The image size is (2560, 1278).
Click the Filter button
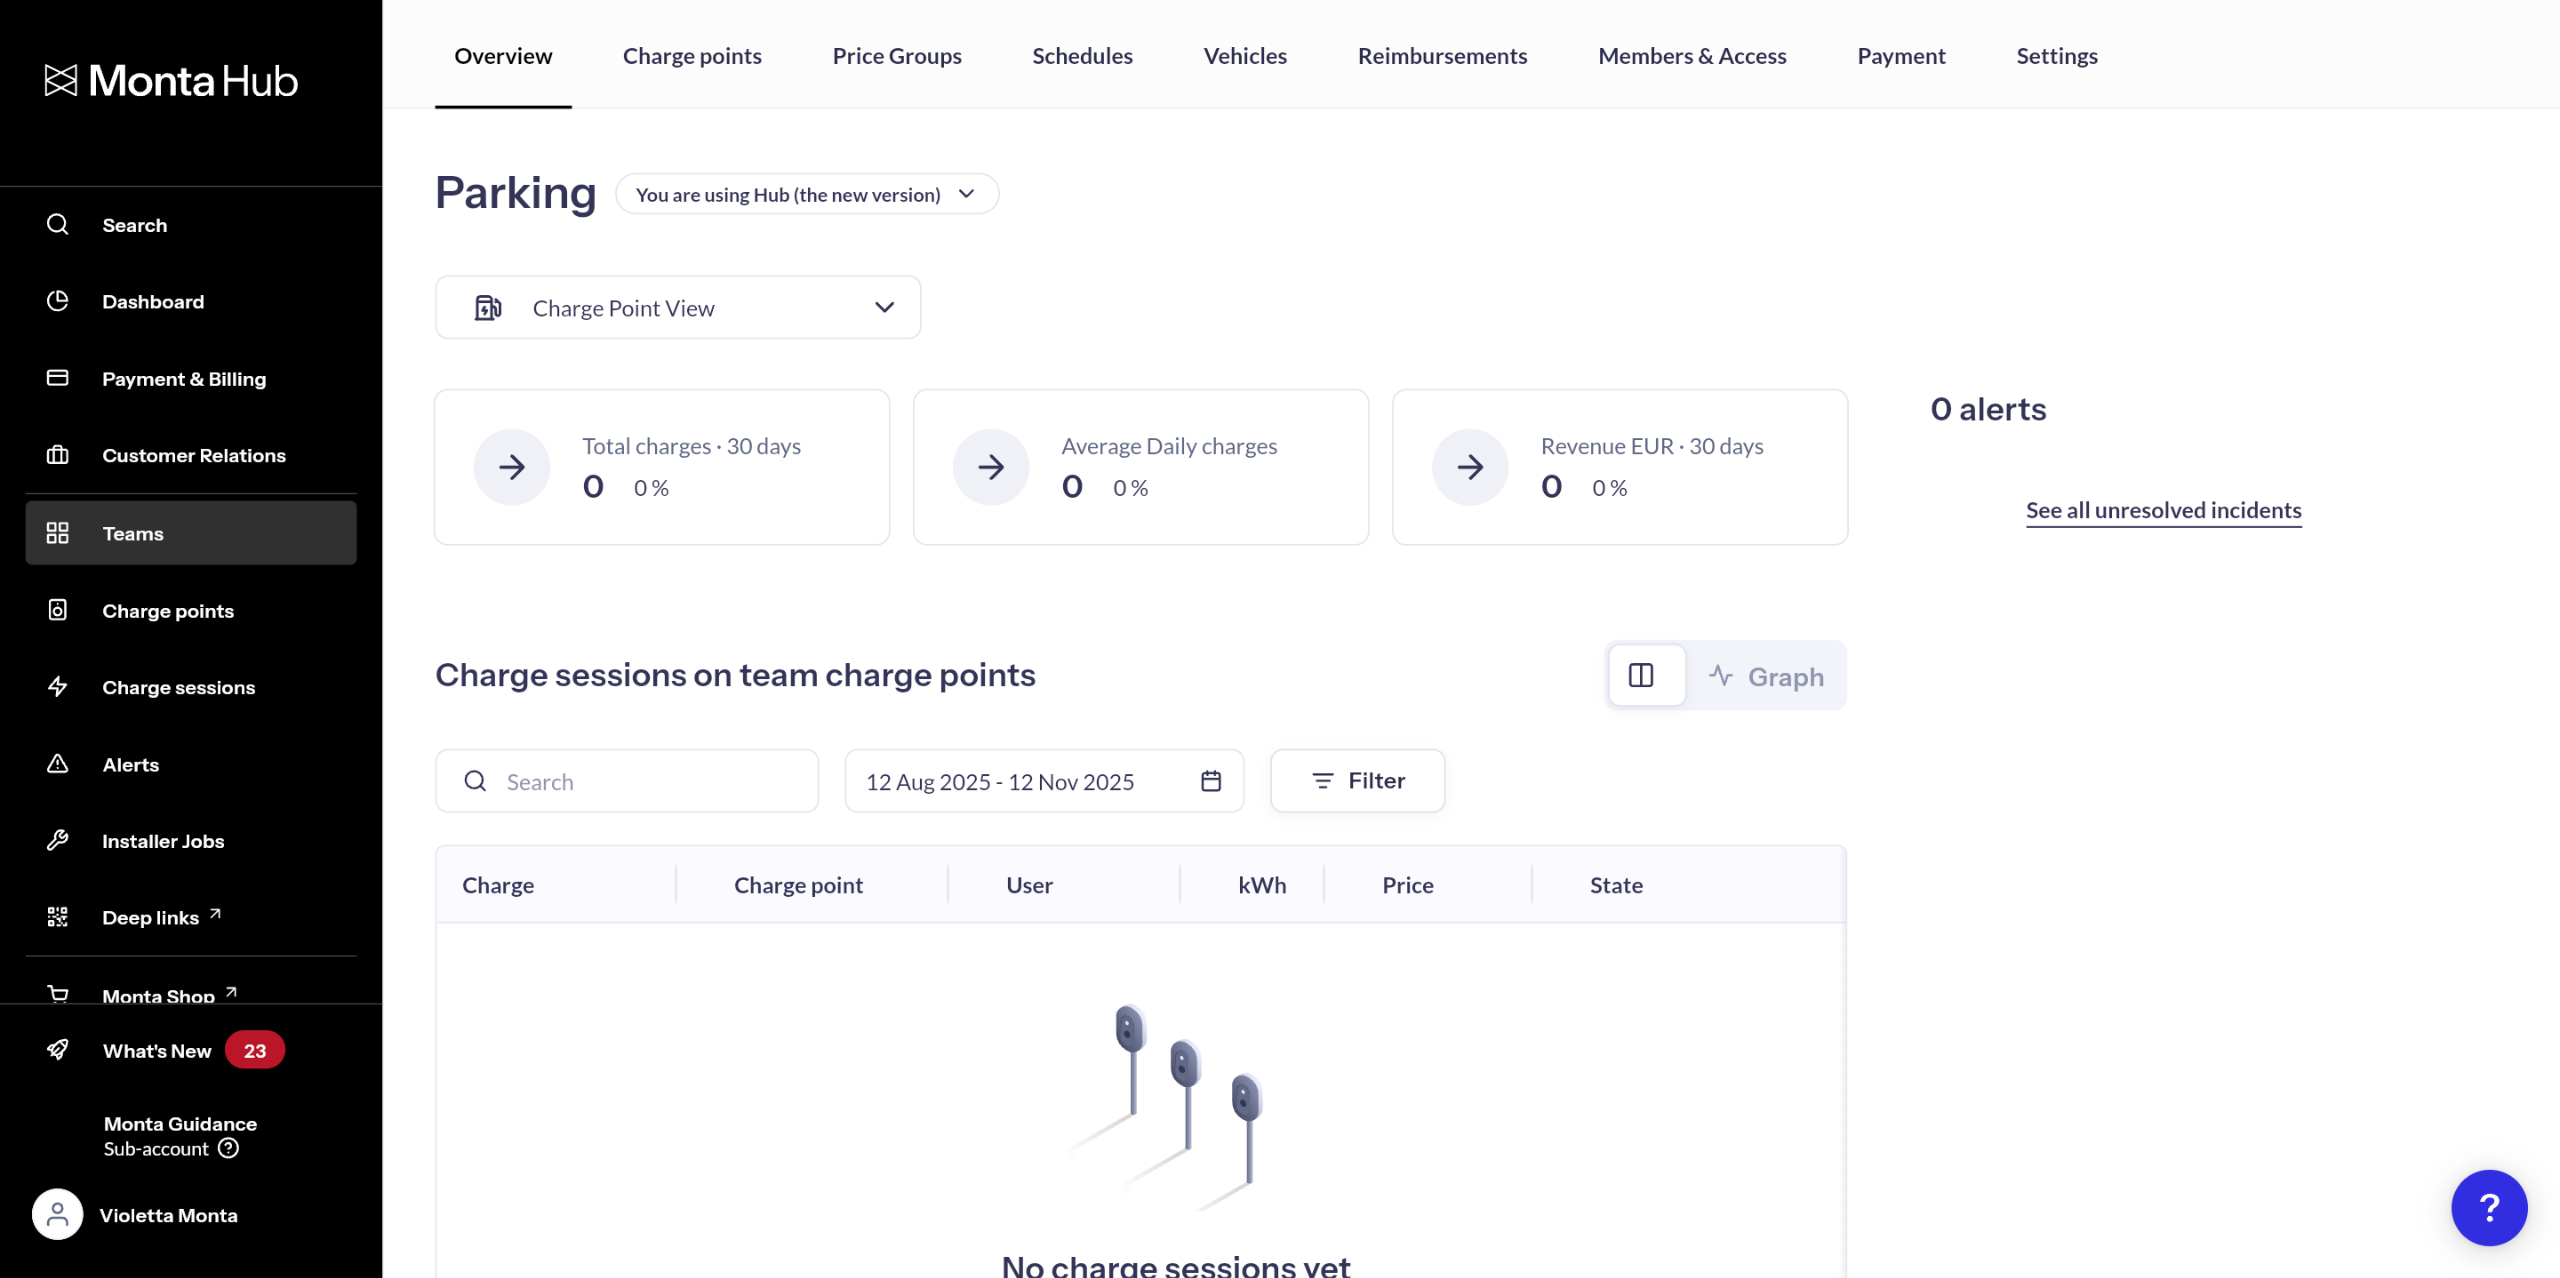pos(1357,781)
